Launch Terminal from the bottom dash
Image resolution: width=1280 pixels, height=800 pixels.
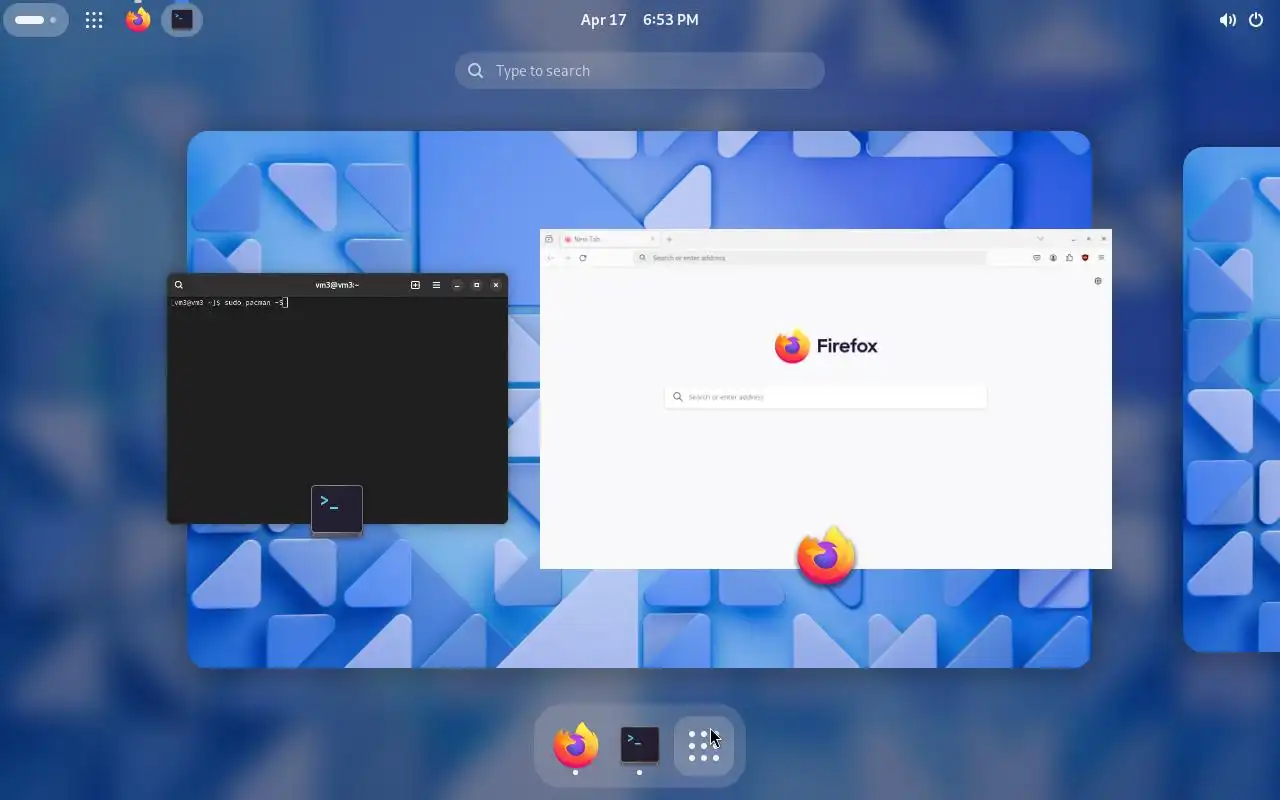pos(640,745)
